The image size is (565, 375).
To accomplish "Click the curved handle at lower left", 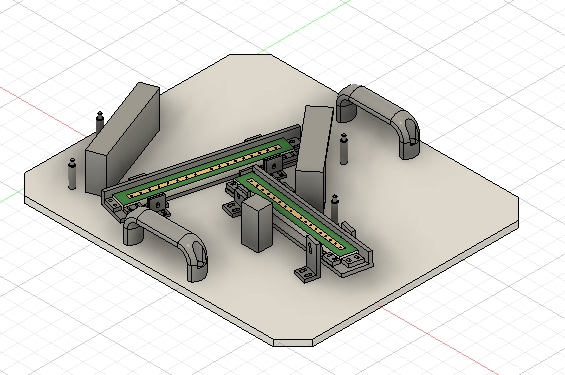I will click(x=166, y=243).
